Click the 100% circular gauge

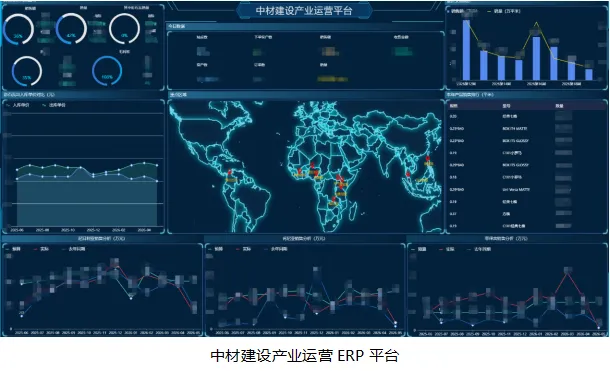click(x=107, y=71)
